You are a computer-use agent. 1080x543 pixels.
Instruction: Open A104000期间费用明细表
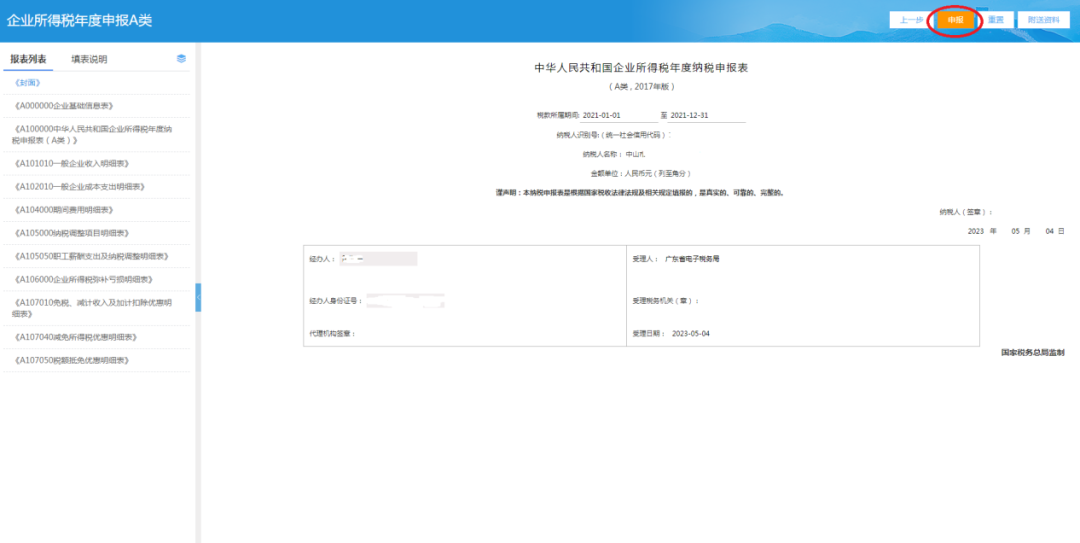pos(63,209)
